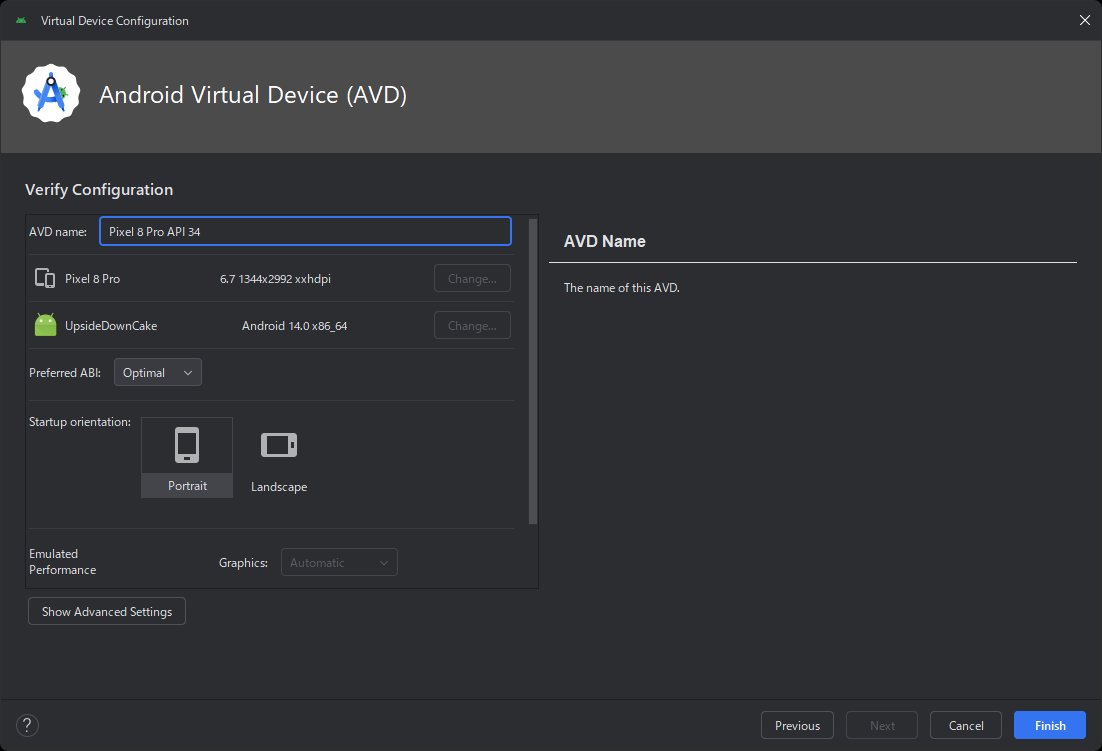Toggle Portrait as startup orientation
This screenshot has height=751, width=1102.
pos(187,457)
